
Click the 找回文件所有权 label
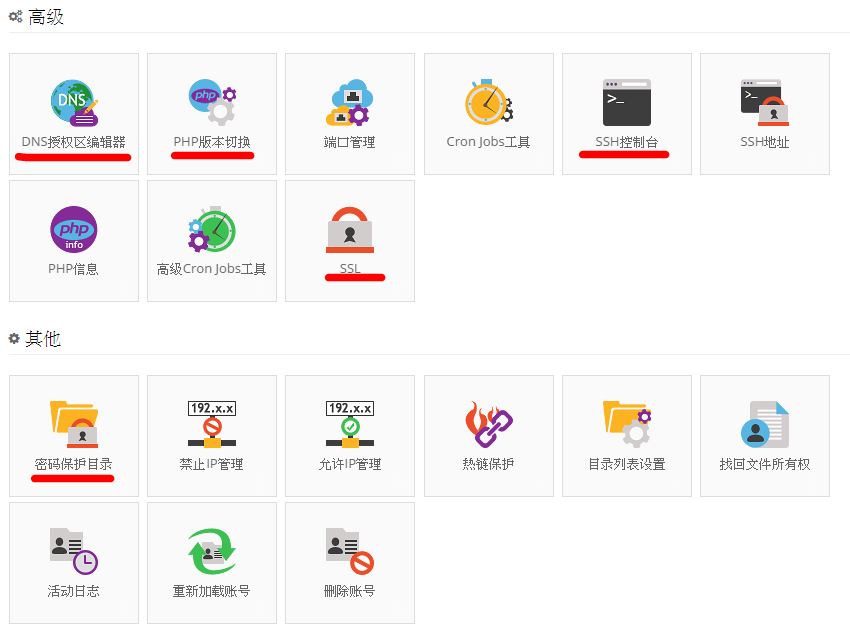[x=765, y=464]
